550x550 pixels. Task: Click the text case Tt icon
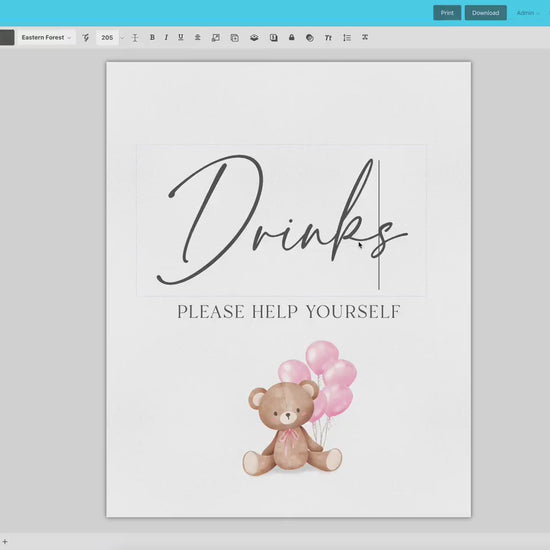pyautogui.click(x=328, y=38)
